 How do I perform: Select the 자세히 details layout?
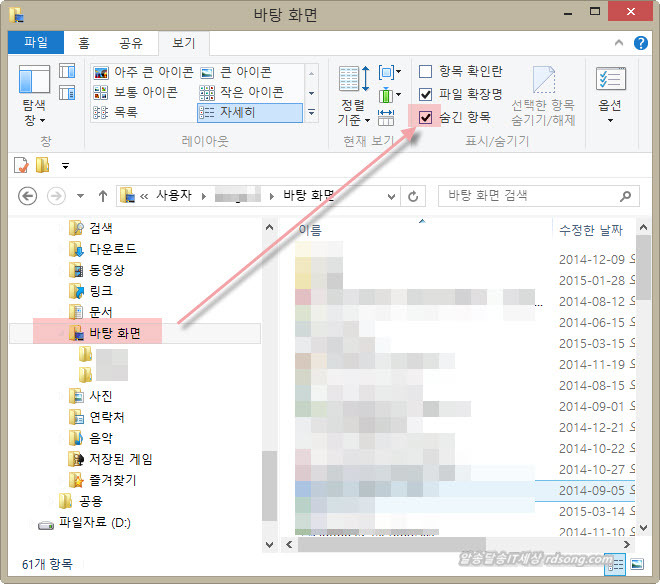click(x=250, y=112)
